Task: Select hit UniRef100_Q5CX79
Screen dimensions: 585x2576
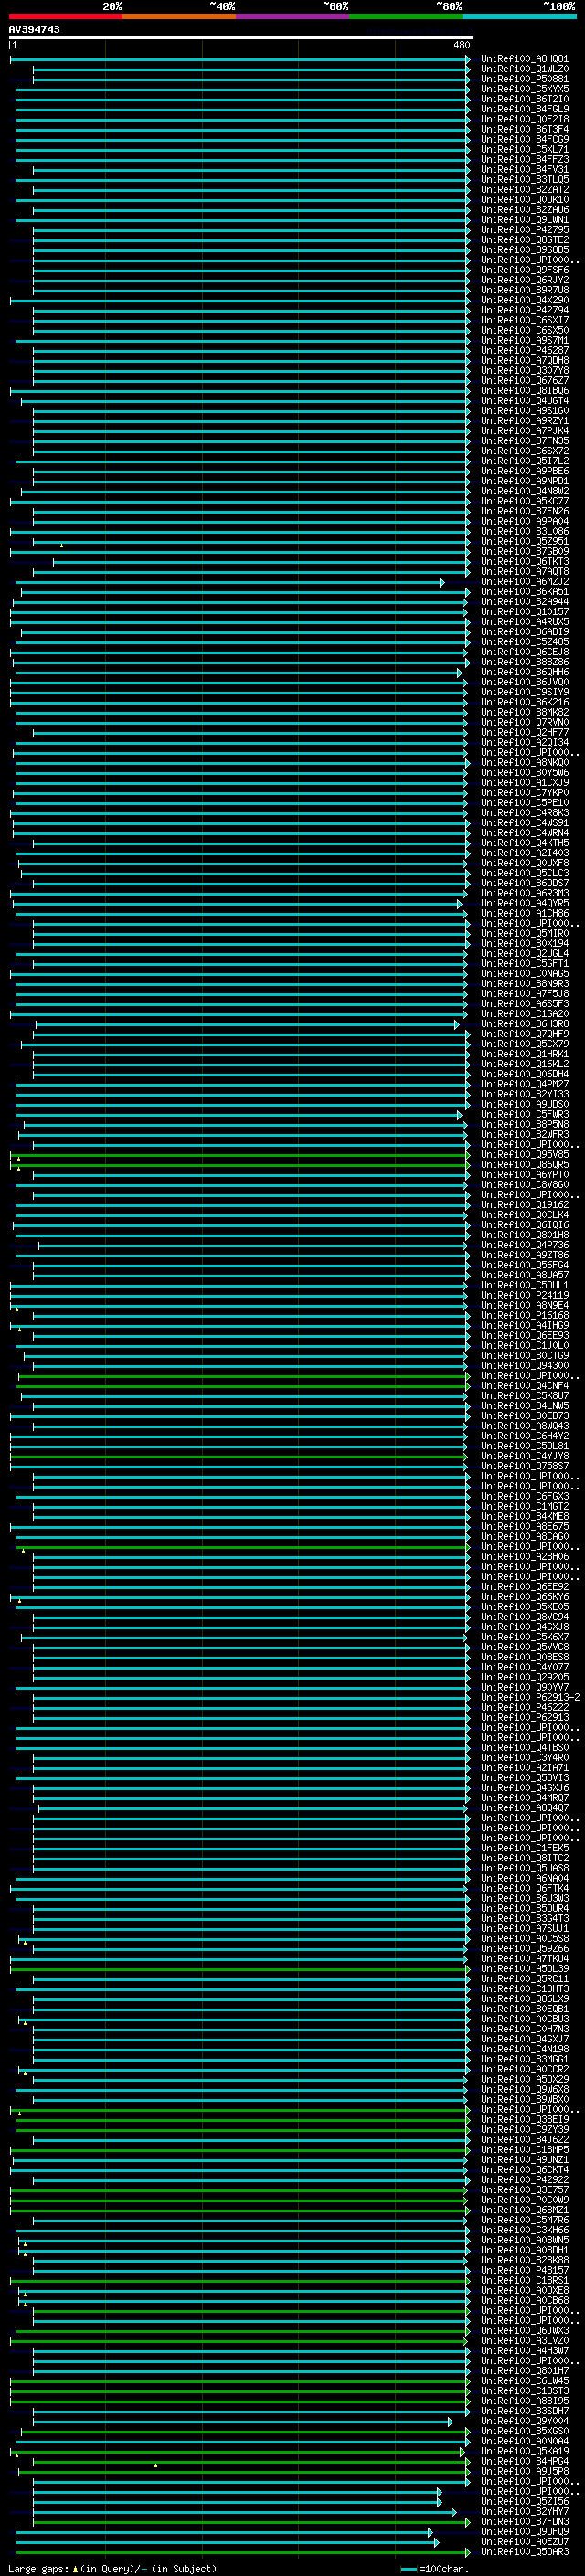Action: click(x=524, y=1043)
